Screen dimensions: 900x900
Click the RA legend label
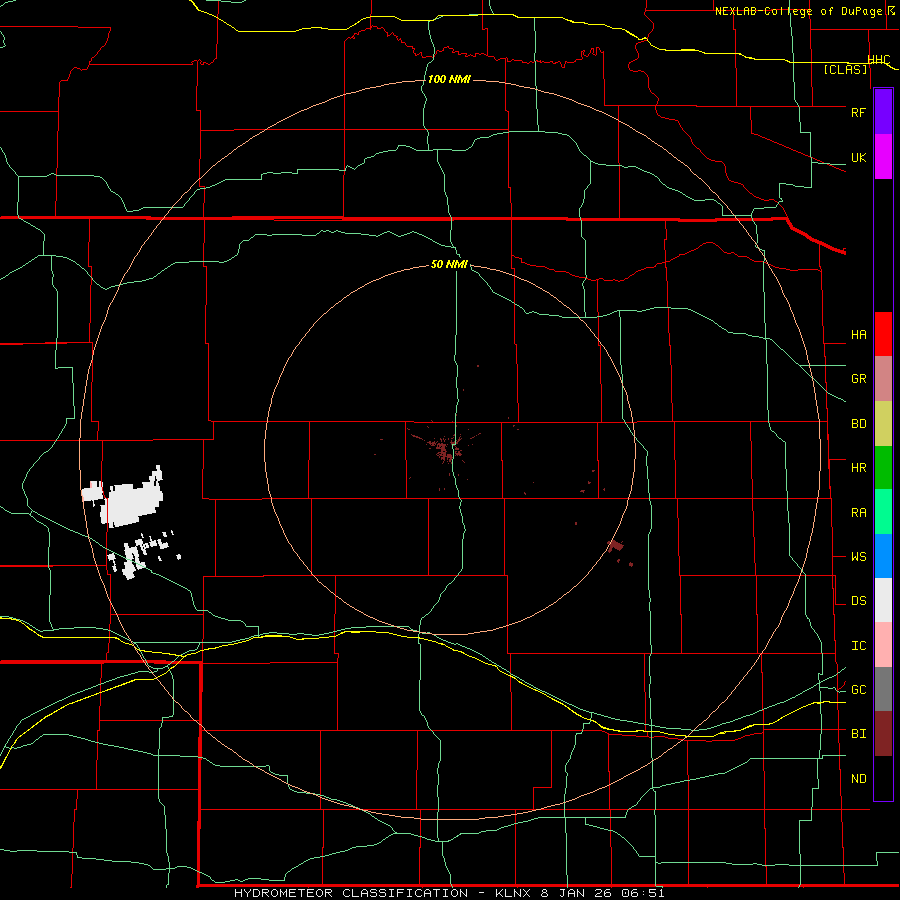[858, 512]
